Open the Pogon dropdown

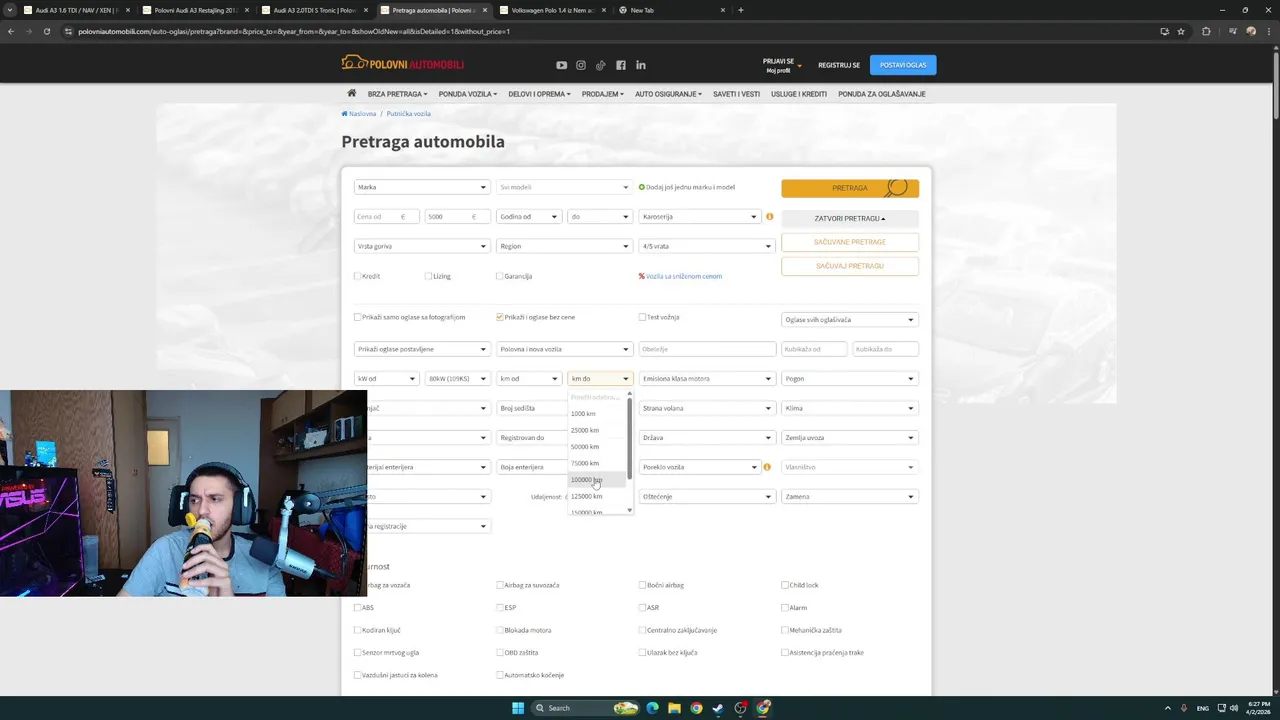coord(850,378)
